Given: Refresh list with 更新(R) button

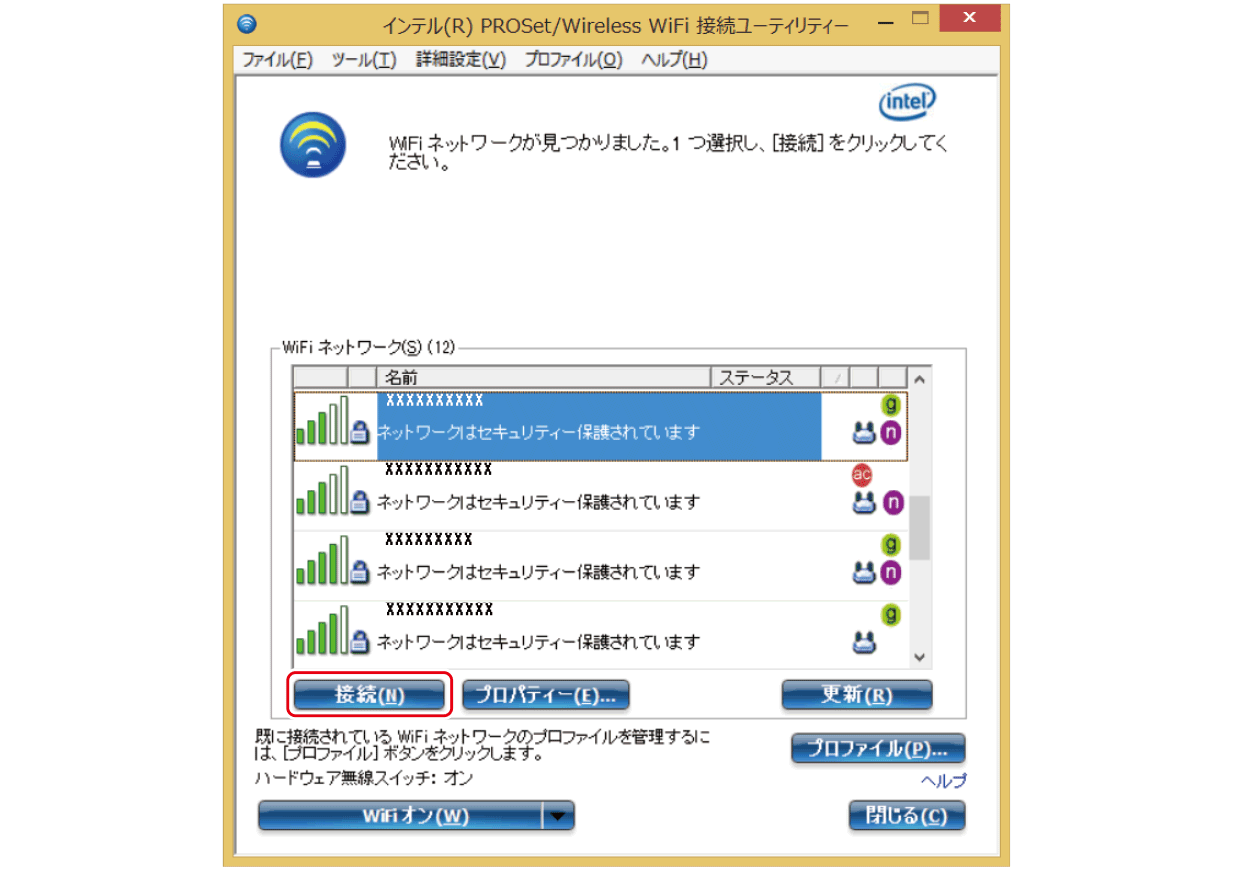Looking at the screenshot, I should [x=857, y=695].
